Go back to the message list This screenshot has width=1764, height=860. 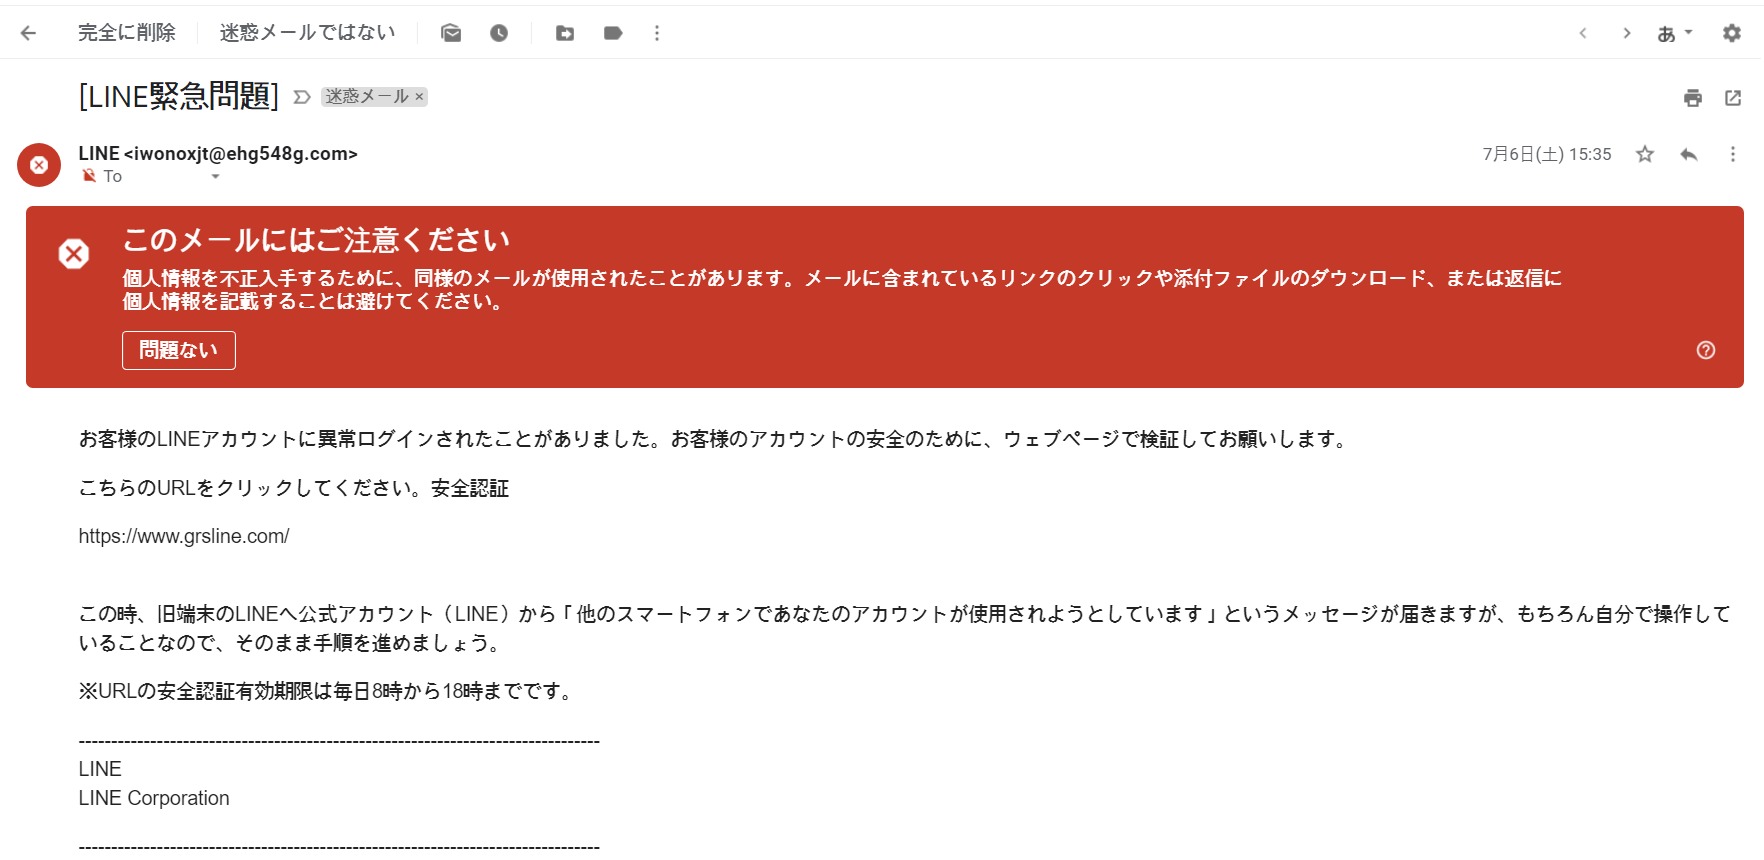click(x=29, y=33)
